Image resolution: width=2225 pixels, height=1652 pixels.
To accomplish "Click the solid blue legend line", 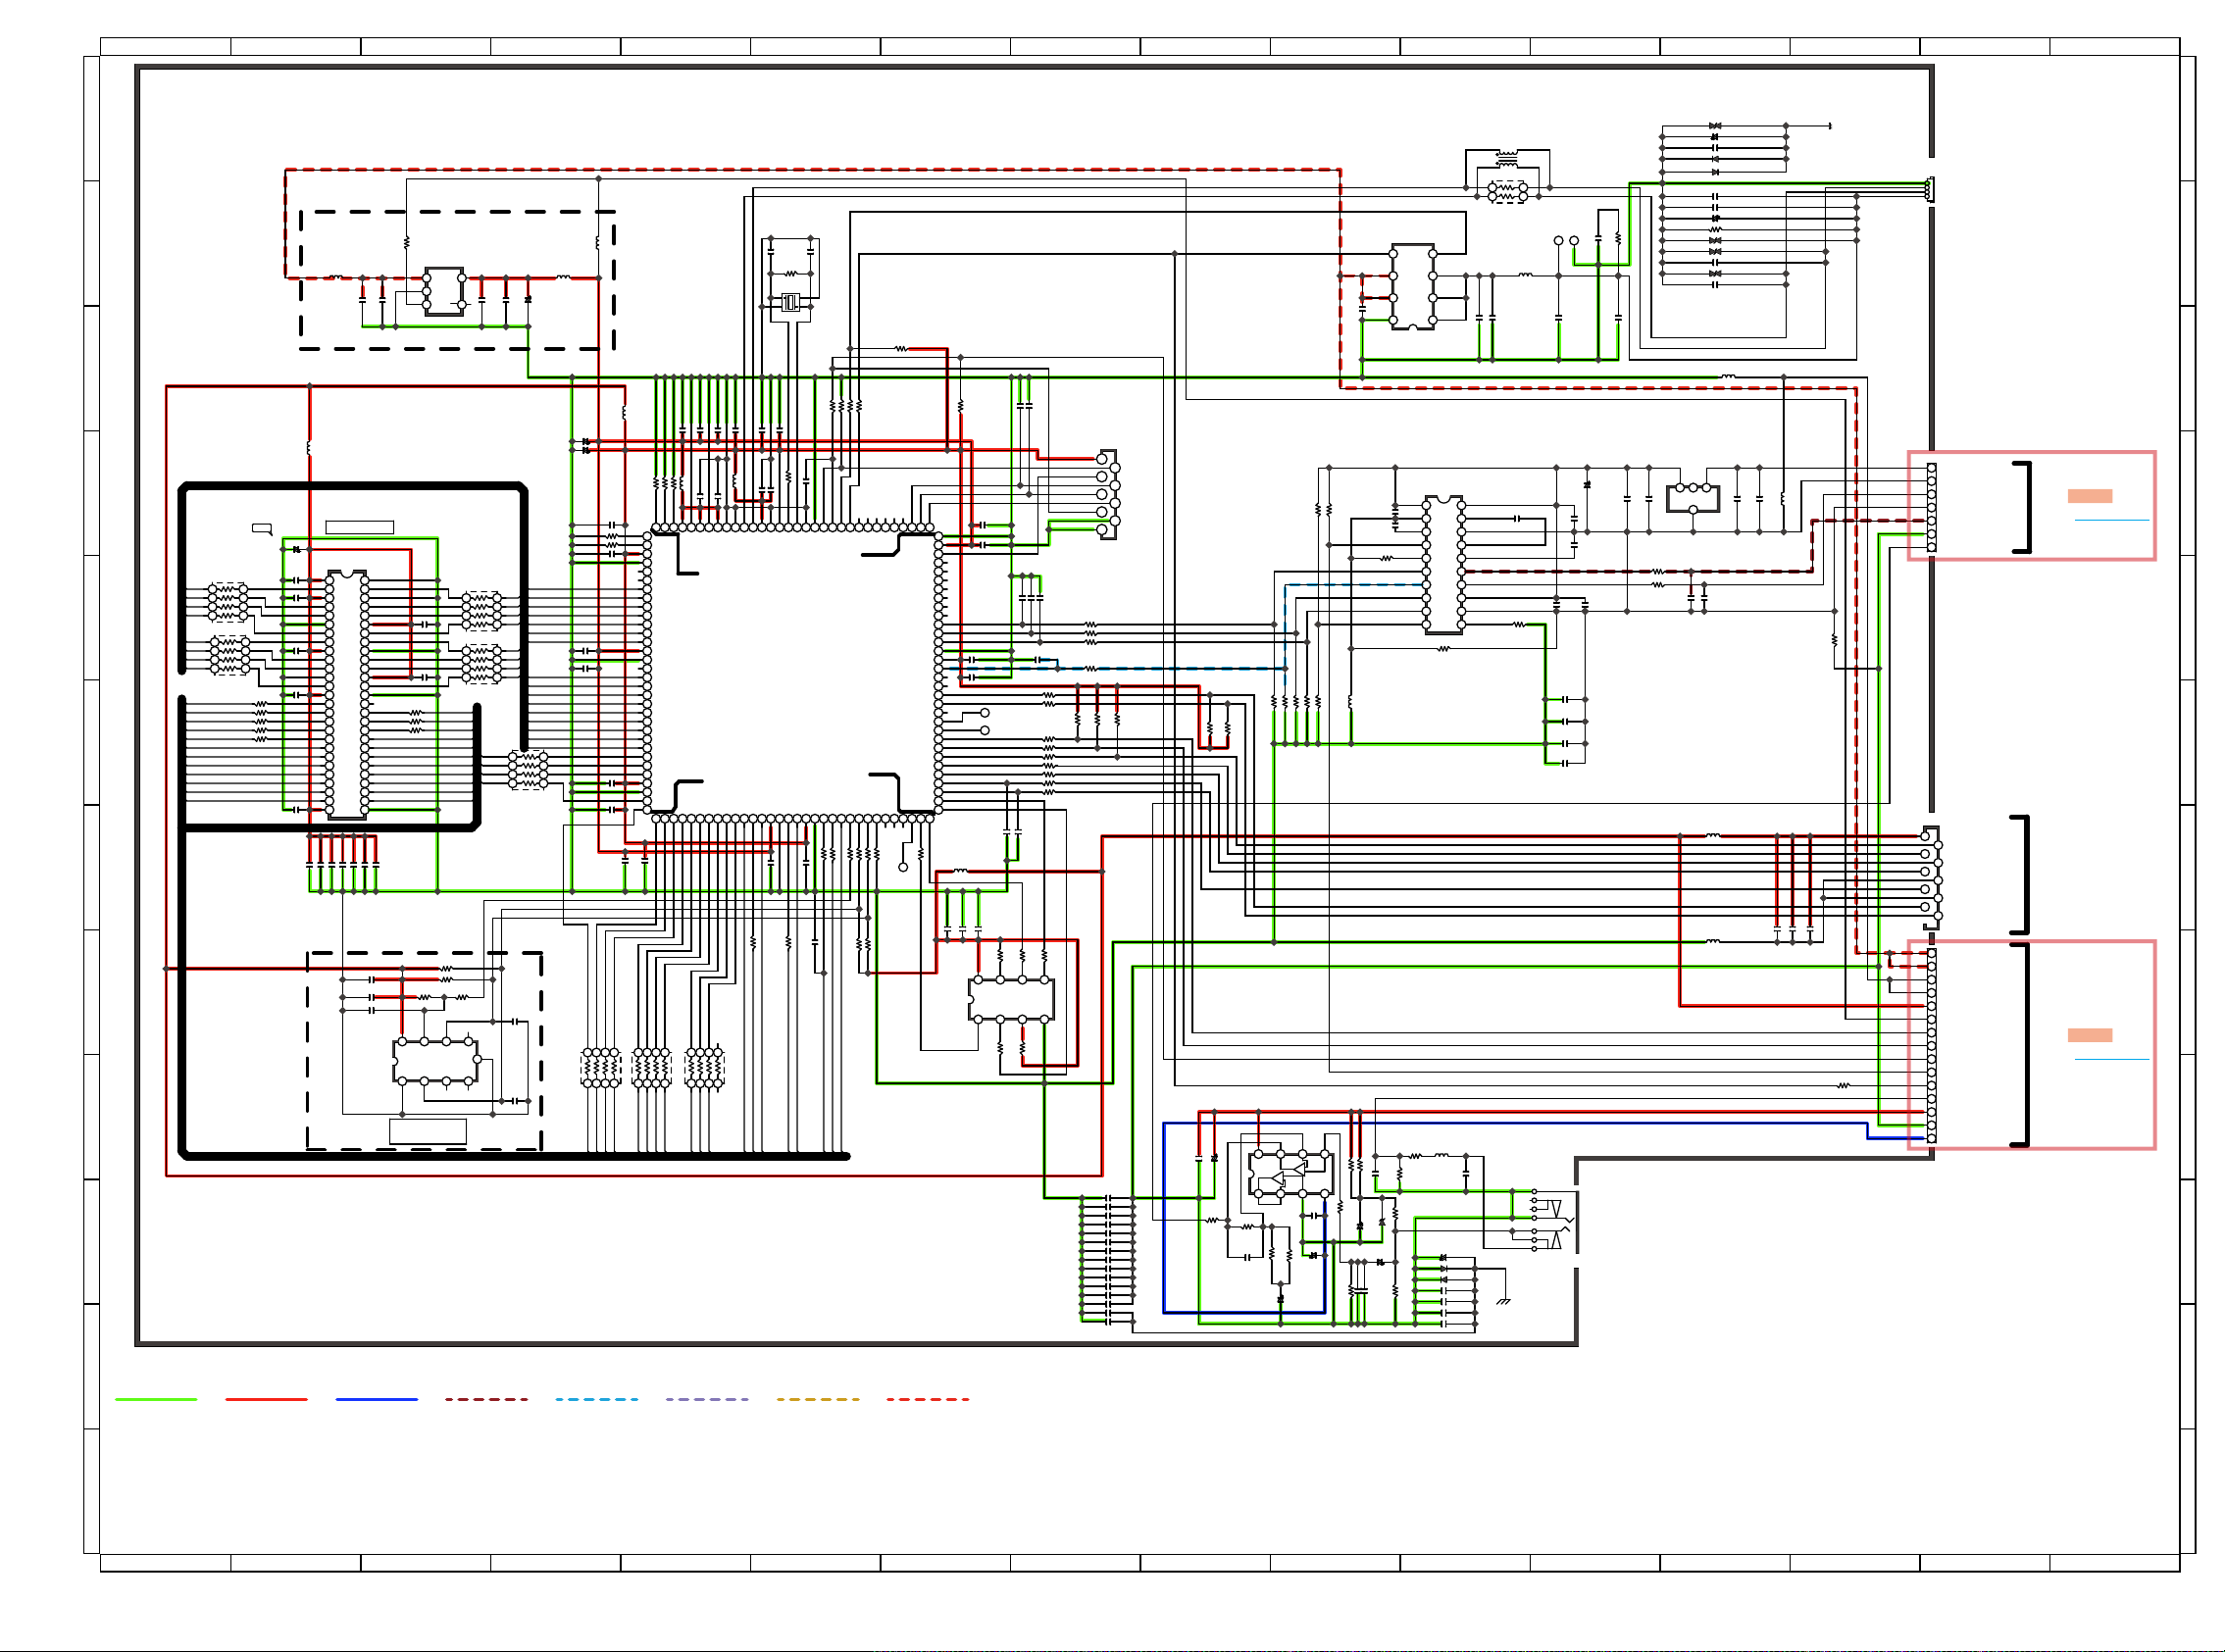I will pos(376,1399).
